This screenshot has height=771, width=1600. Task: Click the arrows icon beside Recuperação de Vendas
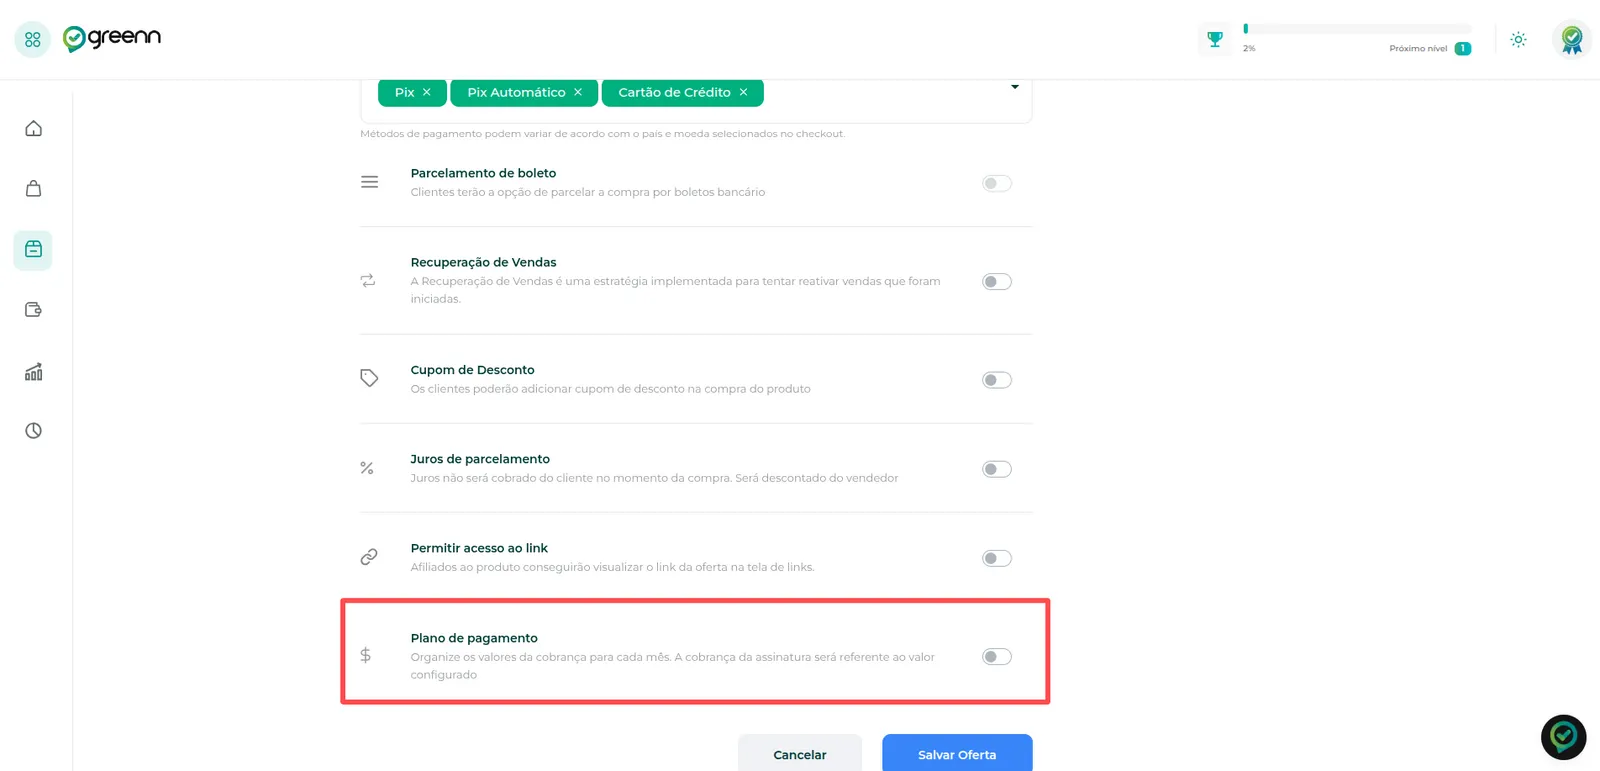point(368,281)
